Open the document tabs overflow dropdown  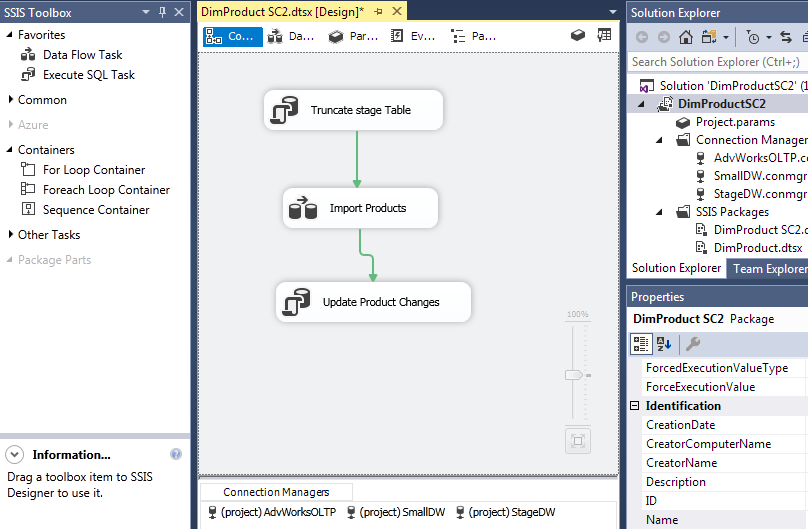click(x=613, y=12)
